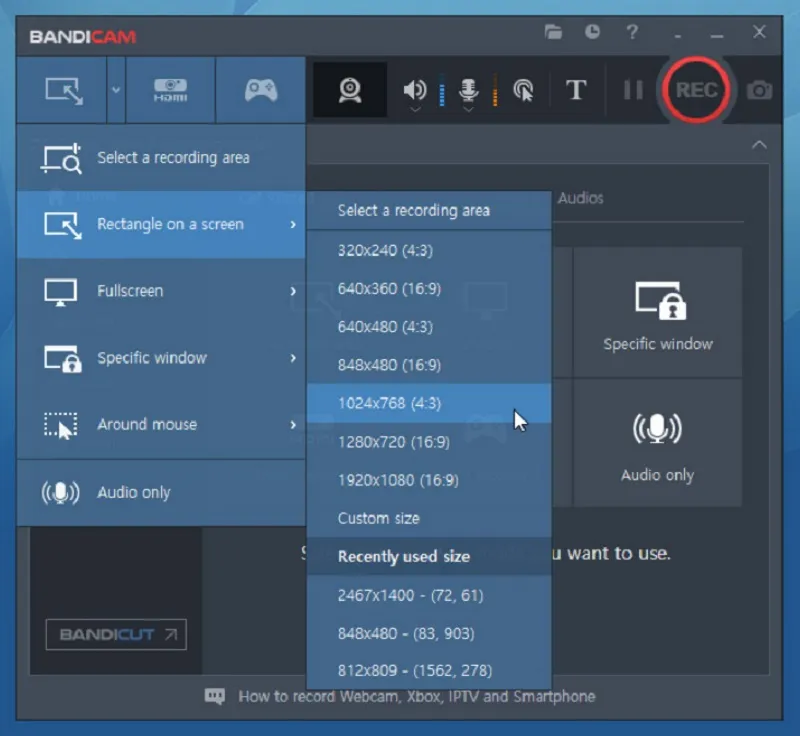Open the output folder from the title bar
Screen dimensions: 800x736
(554, 32)
